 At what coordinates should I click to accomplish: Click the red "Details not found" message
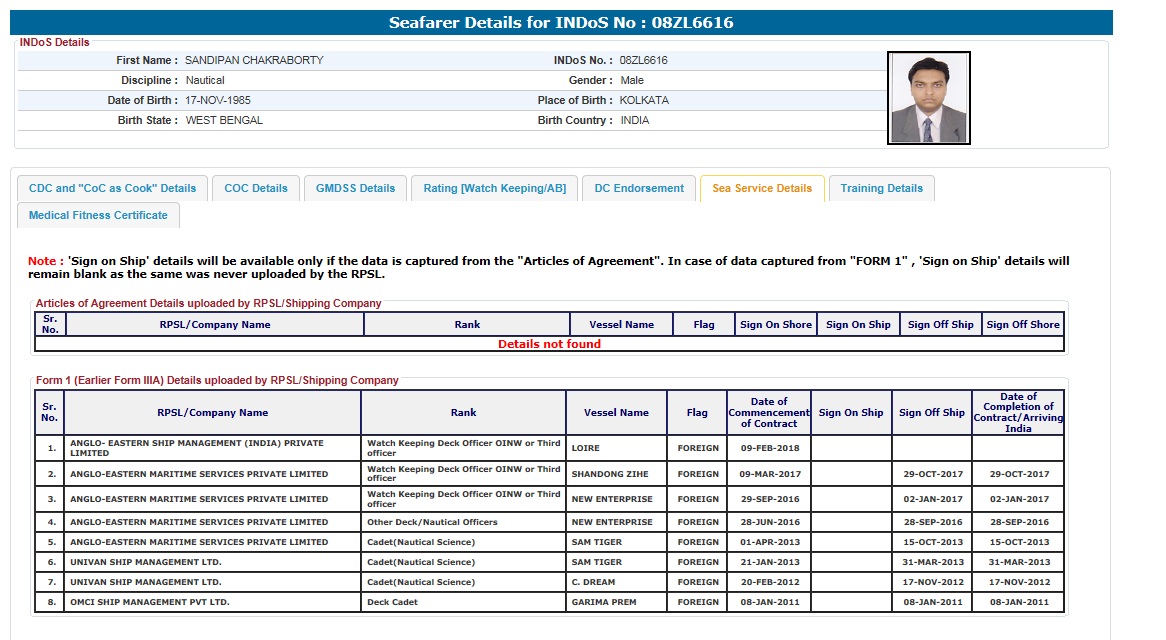click(549, 344)
